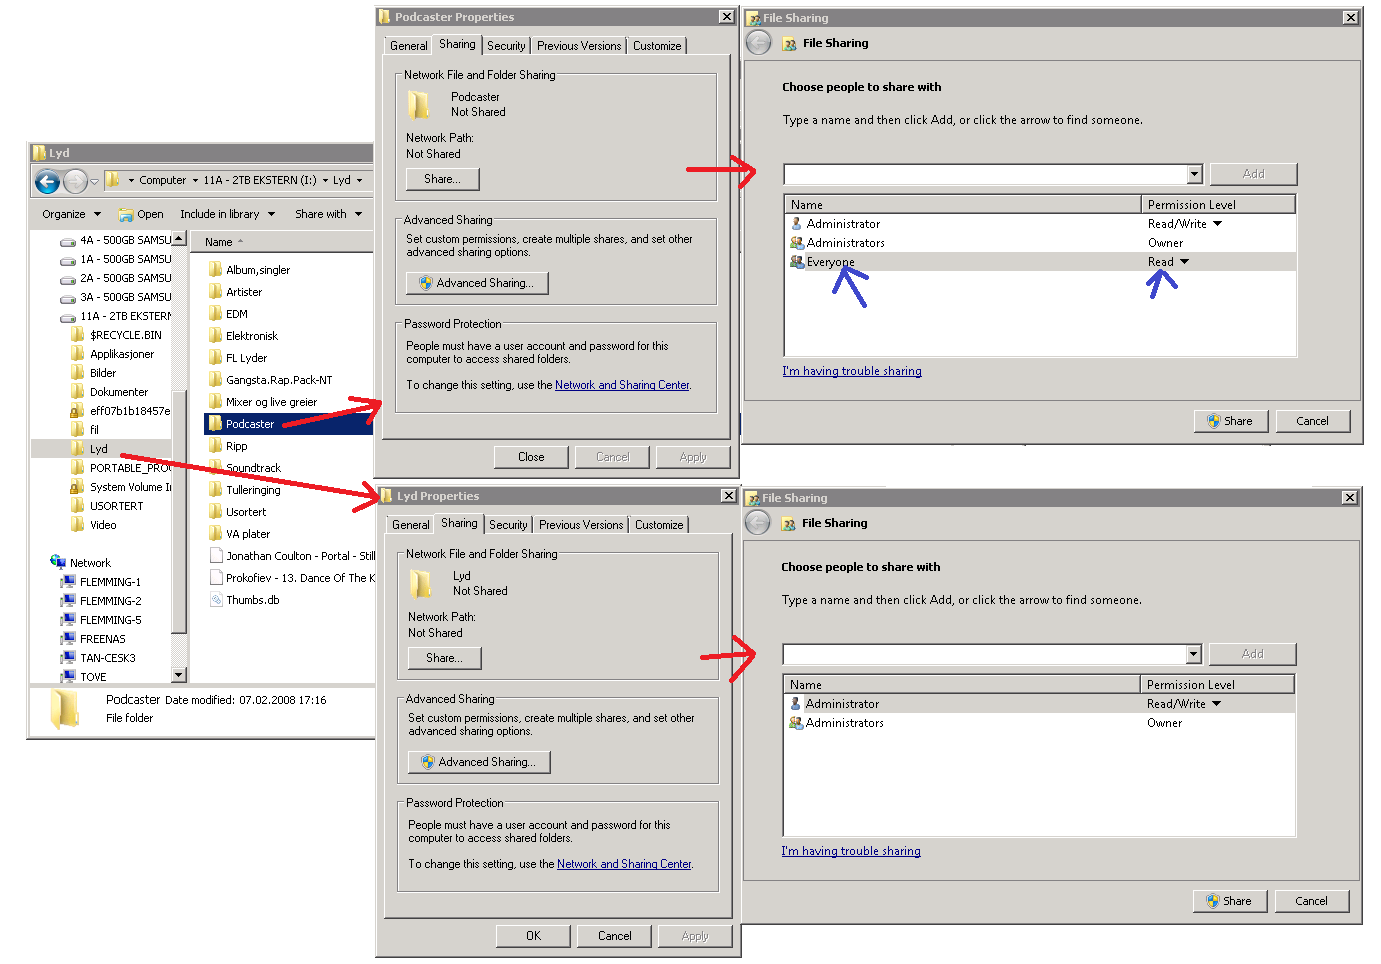Click Advanced Sharing... in Lyd Properties
The height and width of the screenshot is (964, 1381).
click(x=479, y=762)
